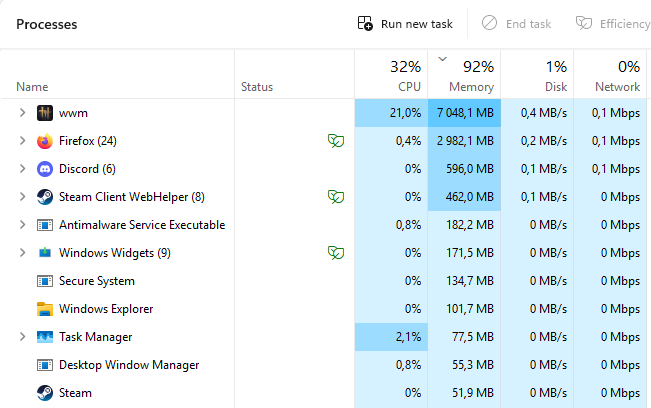Sort processes by Memory column header
The height and width of the screenshot is (408, 651).
(465, 75)
